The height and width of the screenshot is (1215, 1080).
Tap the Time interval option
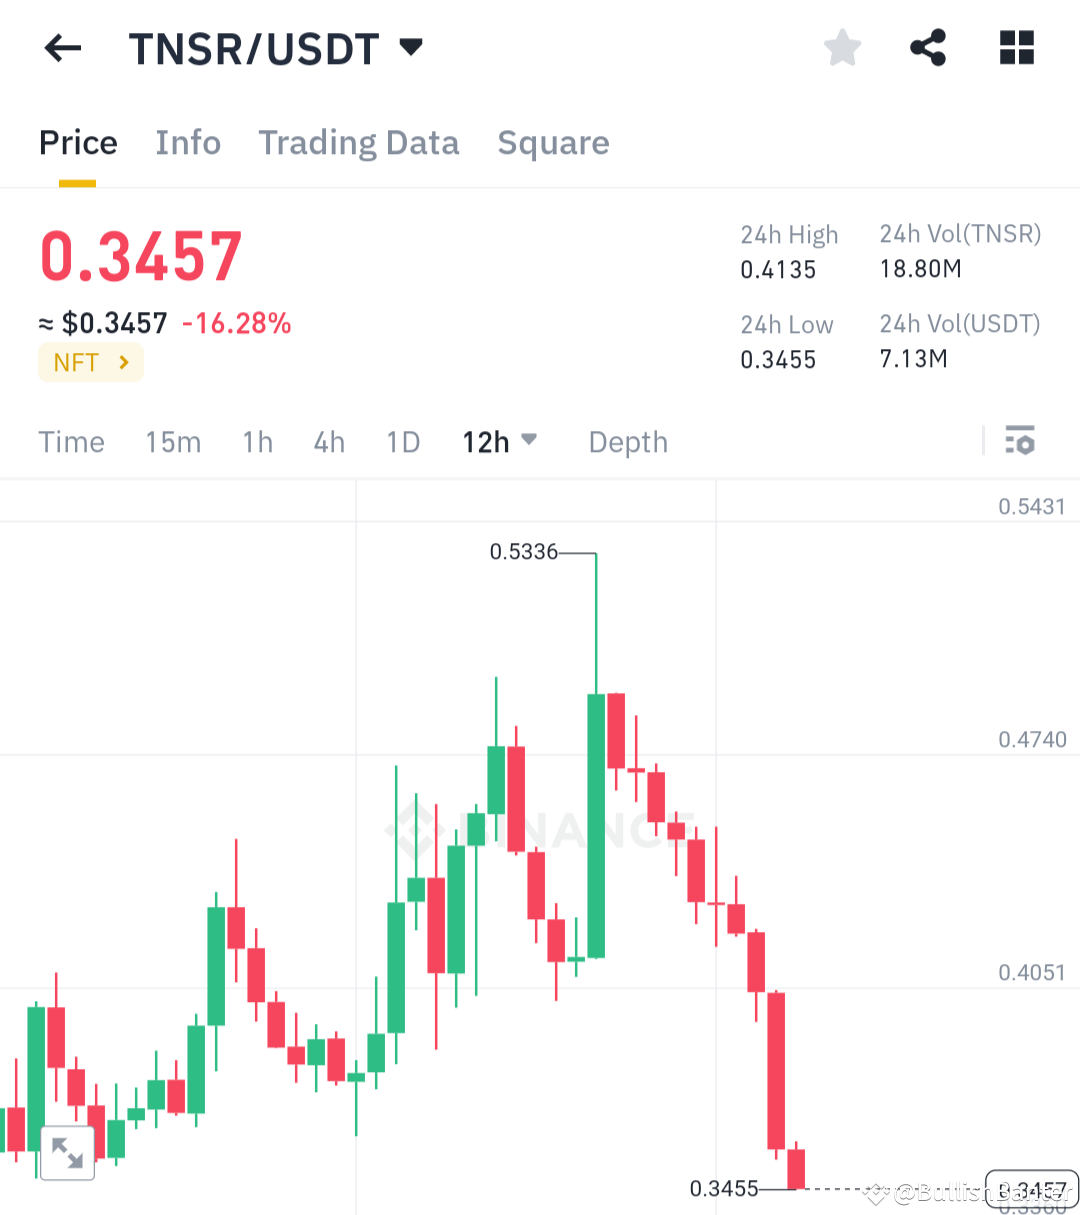click(x=71, y=441)
